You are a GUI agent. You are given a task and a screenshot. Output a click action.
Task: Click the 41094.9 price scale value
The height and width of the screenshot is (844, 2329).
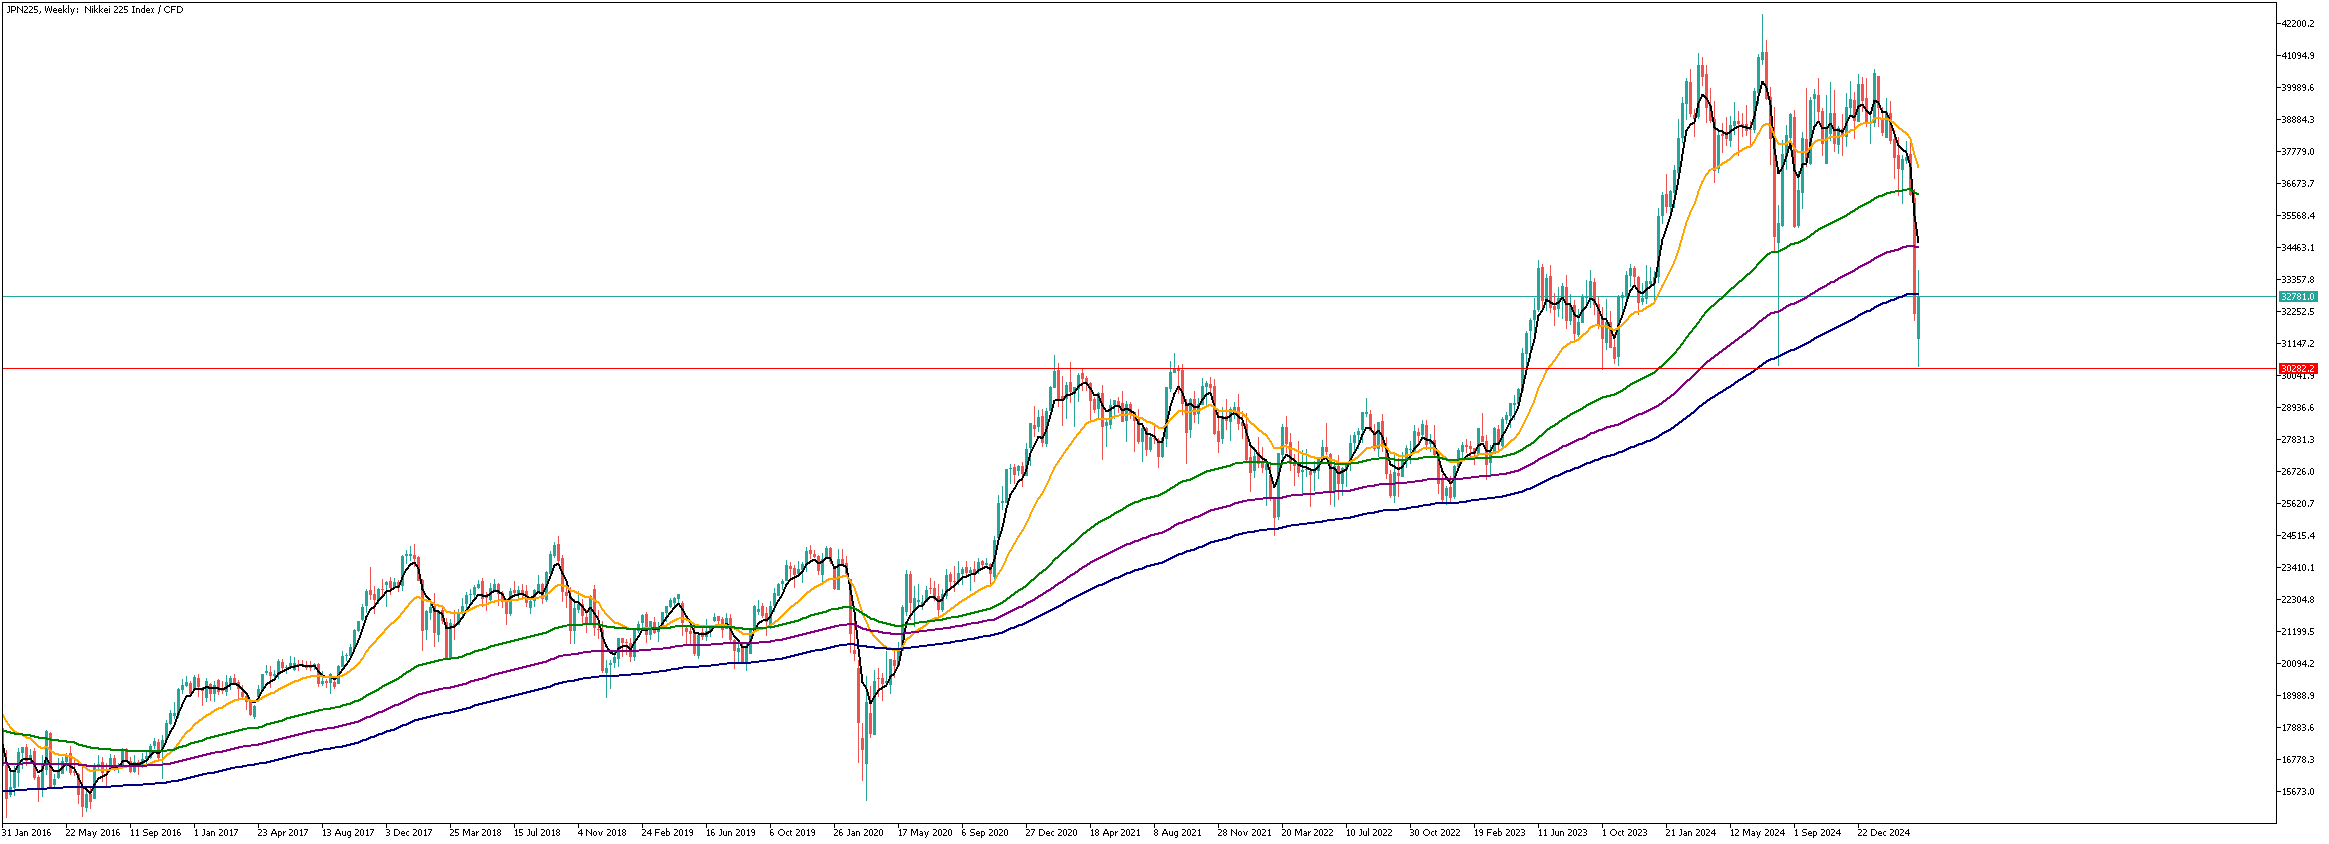2297,56
